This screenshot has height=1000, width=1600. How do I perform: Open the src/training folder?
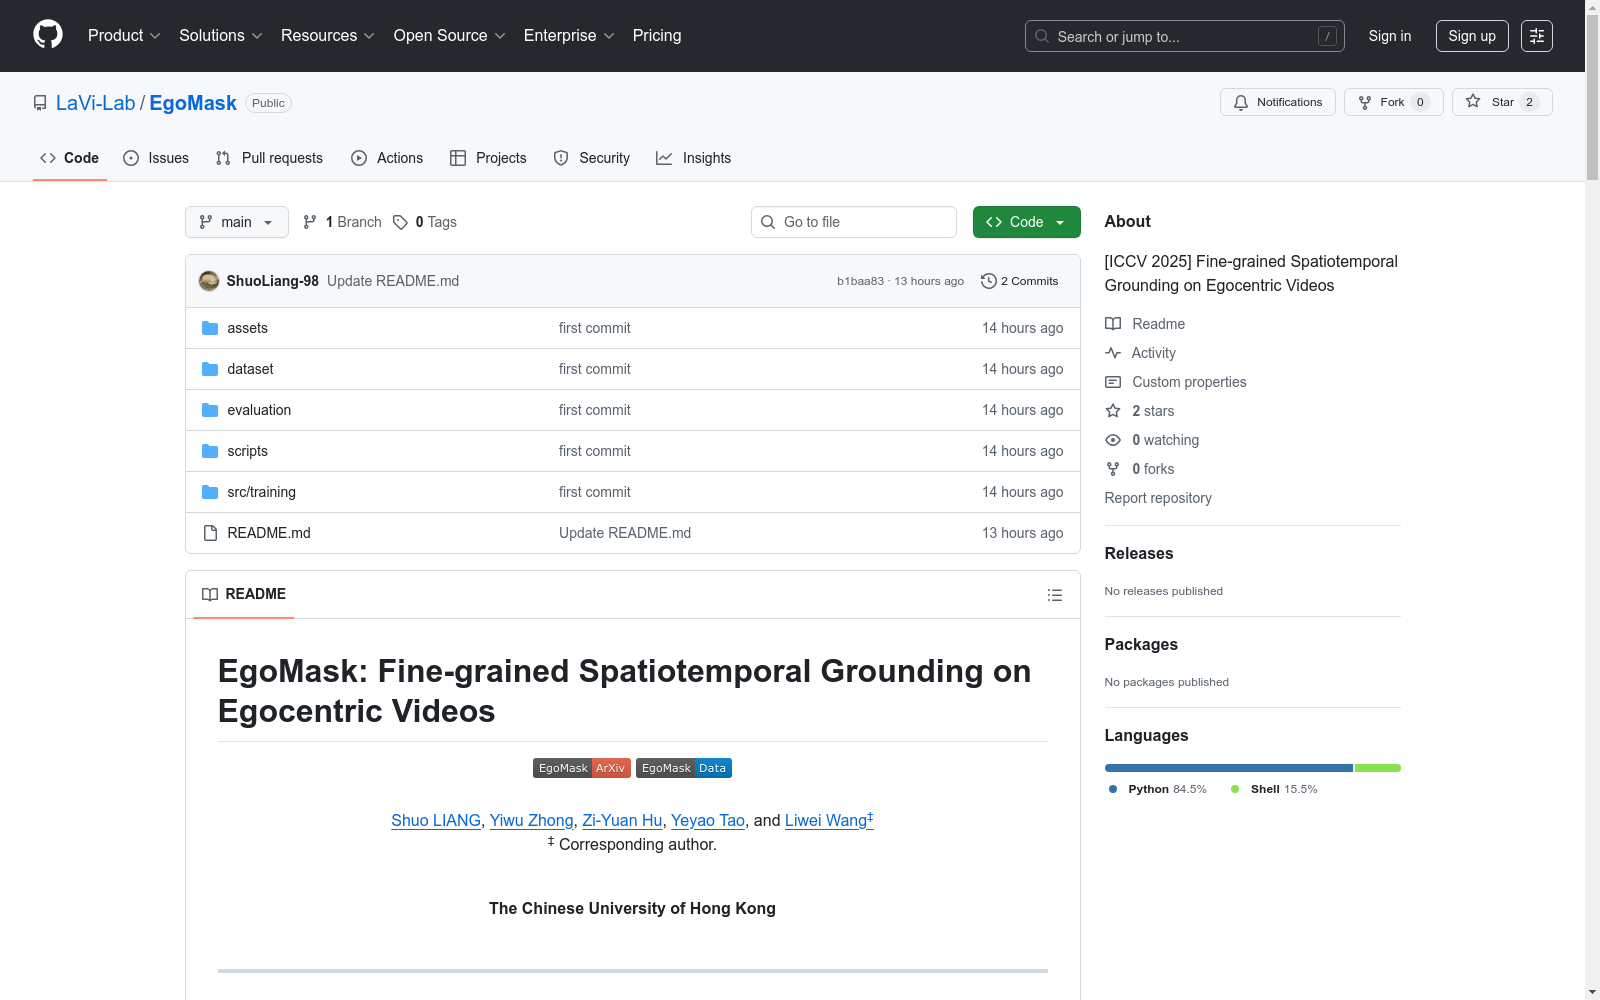click(262, 492)
